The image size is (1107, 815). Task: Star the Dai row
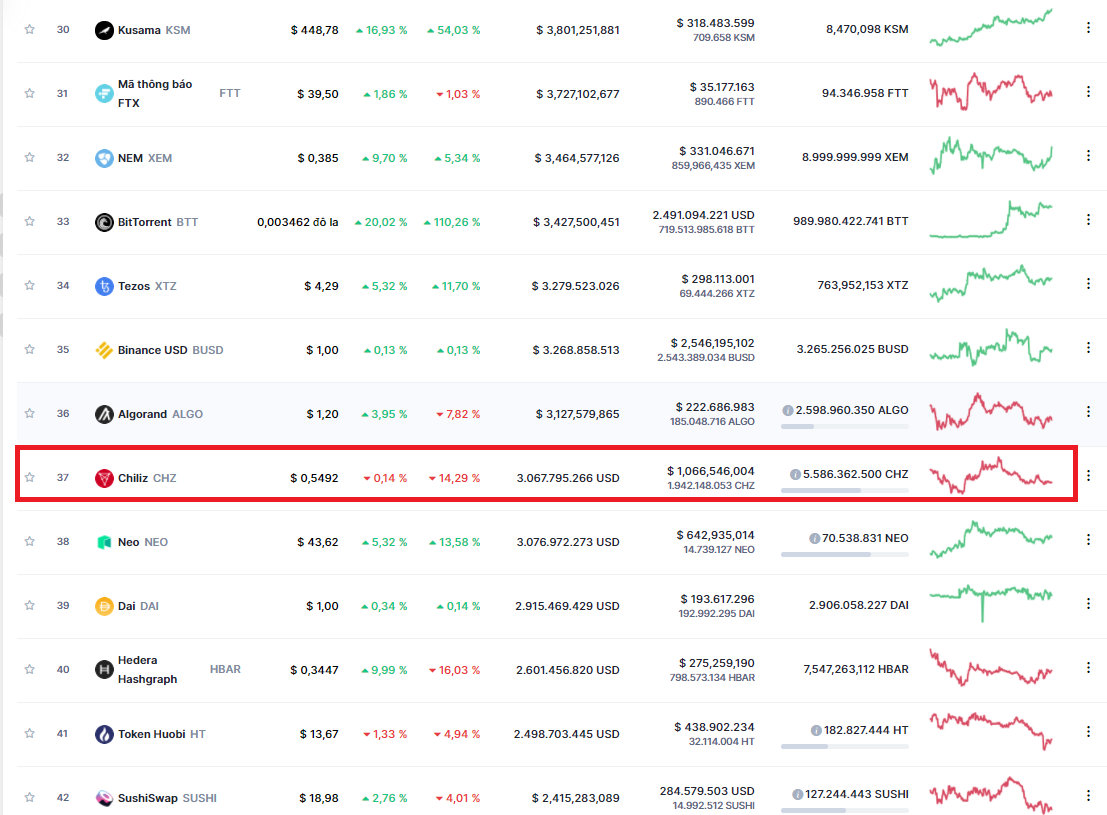coord(30,605)
